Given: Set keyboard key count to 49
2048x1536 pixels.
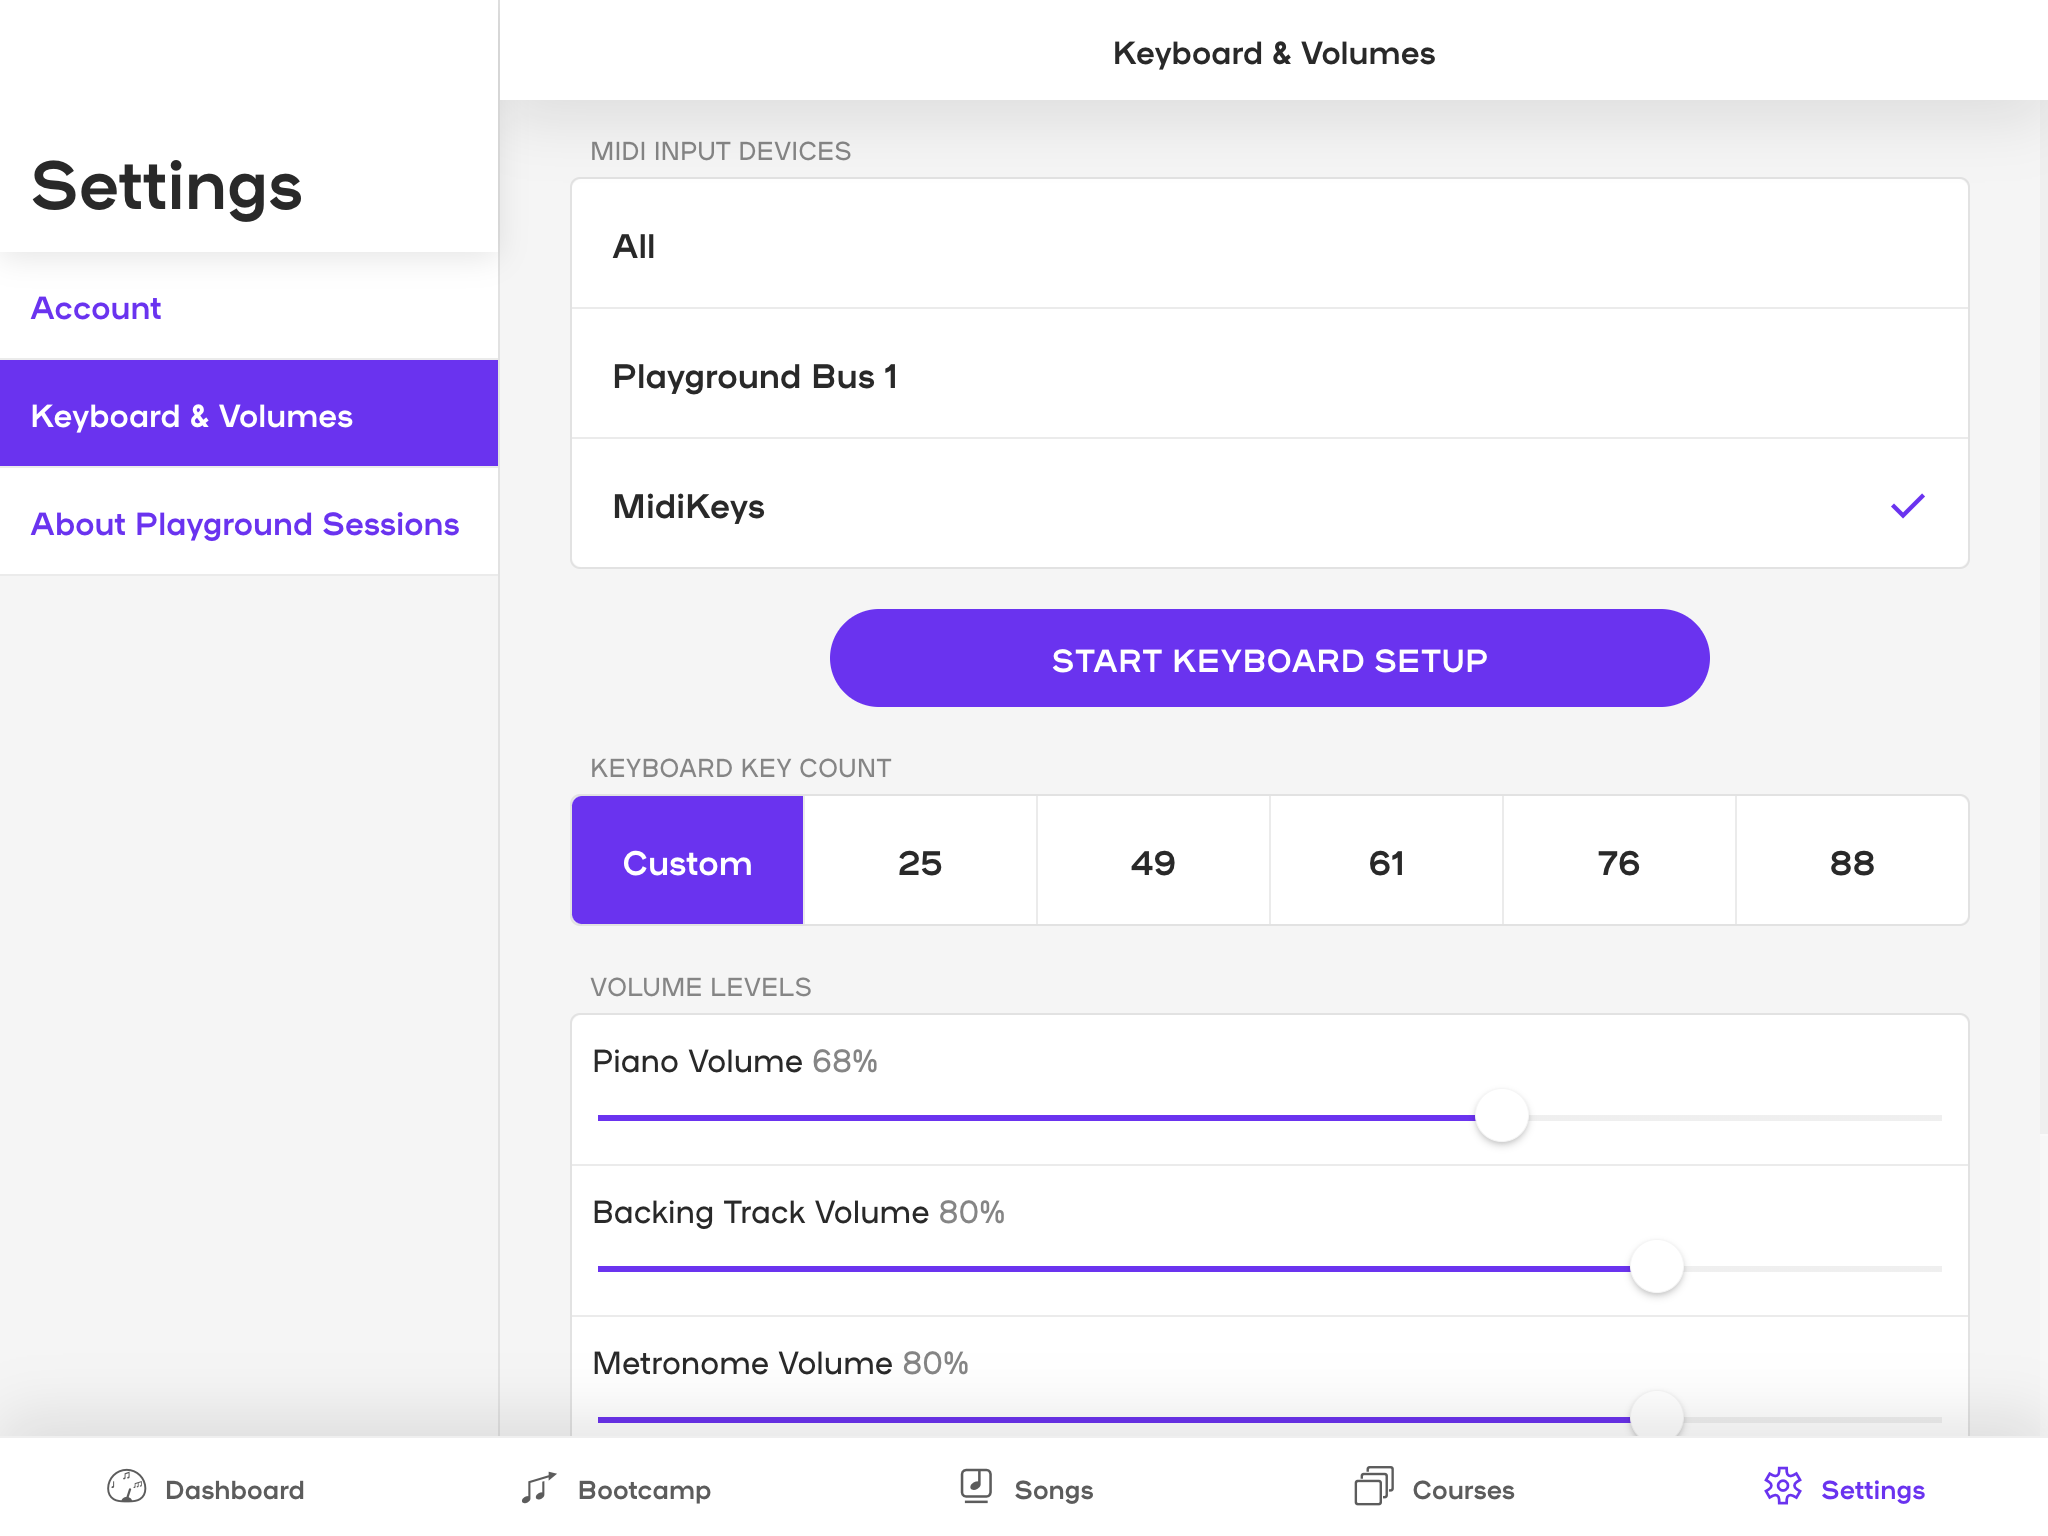Looking at the screenshot, I should (1153, 861).
